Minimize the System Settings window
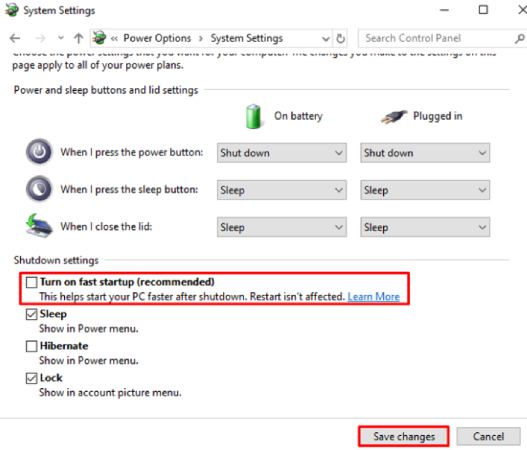The image size is (527, 450). (x=445, y=10)
